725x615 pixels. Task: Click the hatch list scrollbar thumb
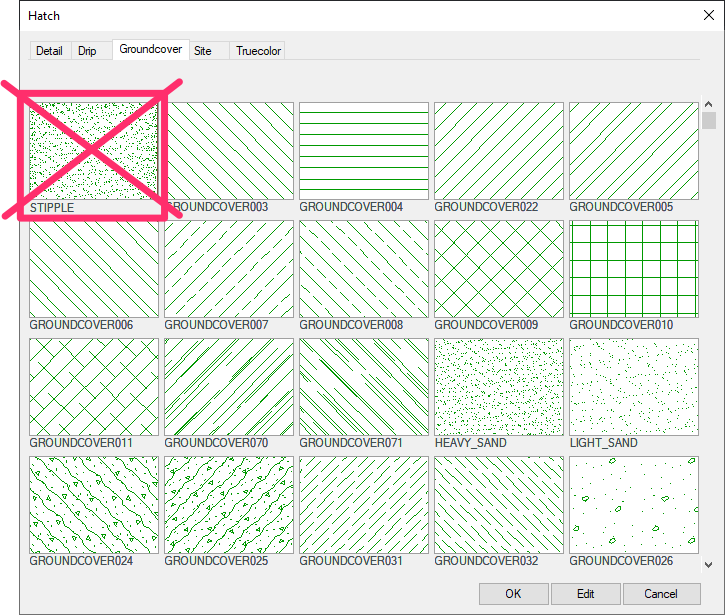(709, 120)
